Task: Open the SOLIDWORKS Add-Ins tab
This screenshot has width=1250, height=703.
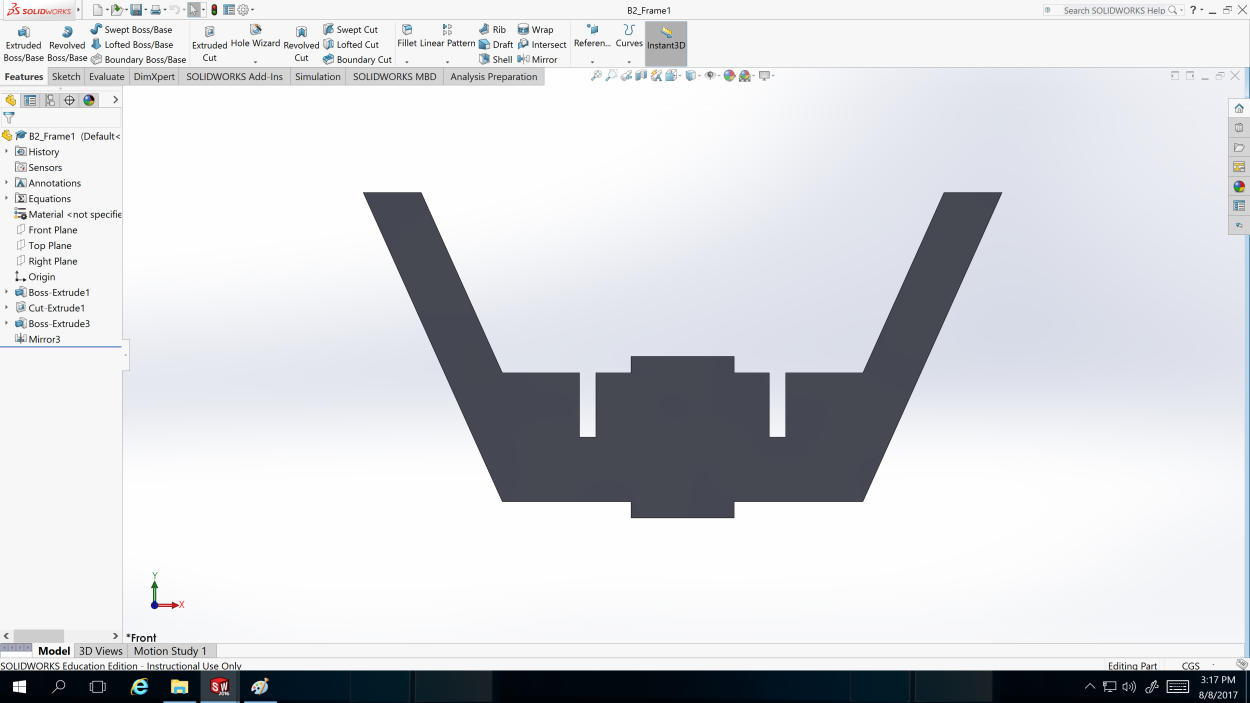Action: tap(234, 77)
